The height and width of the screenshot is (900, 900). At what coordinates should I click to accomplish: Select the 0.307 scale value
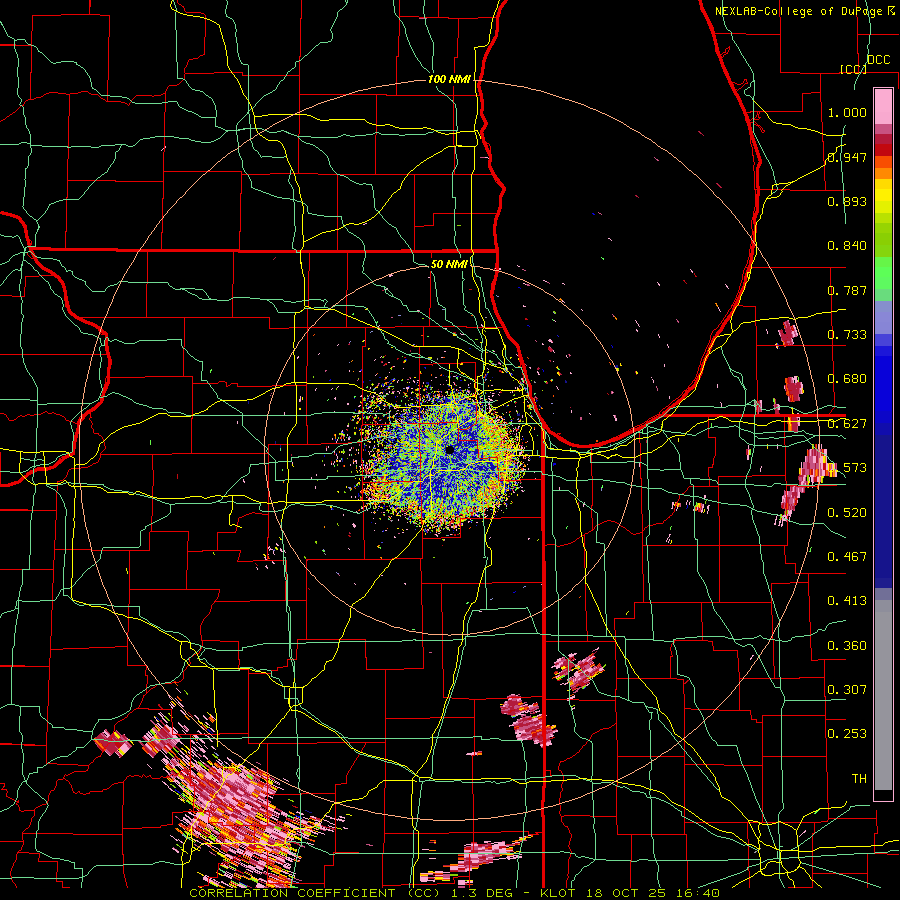tap(847, 690)
